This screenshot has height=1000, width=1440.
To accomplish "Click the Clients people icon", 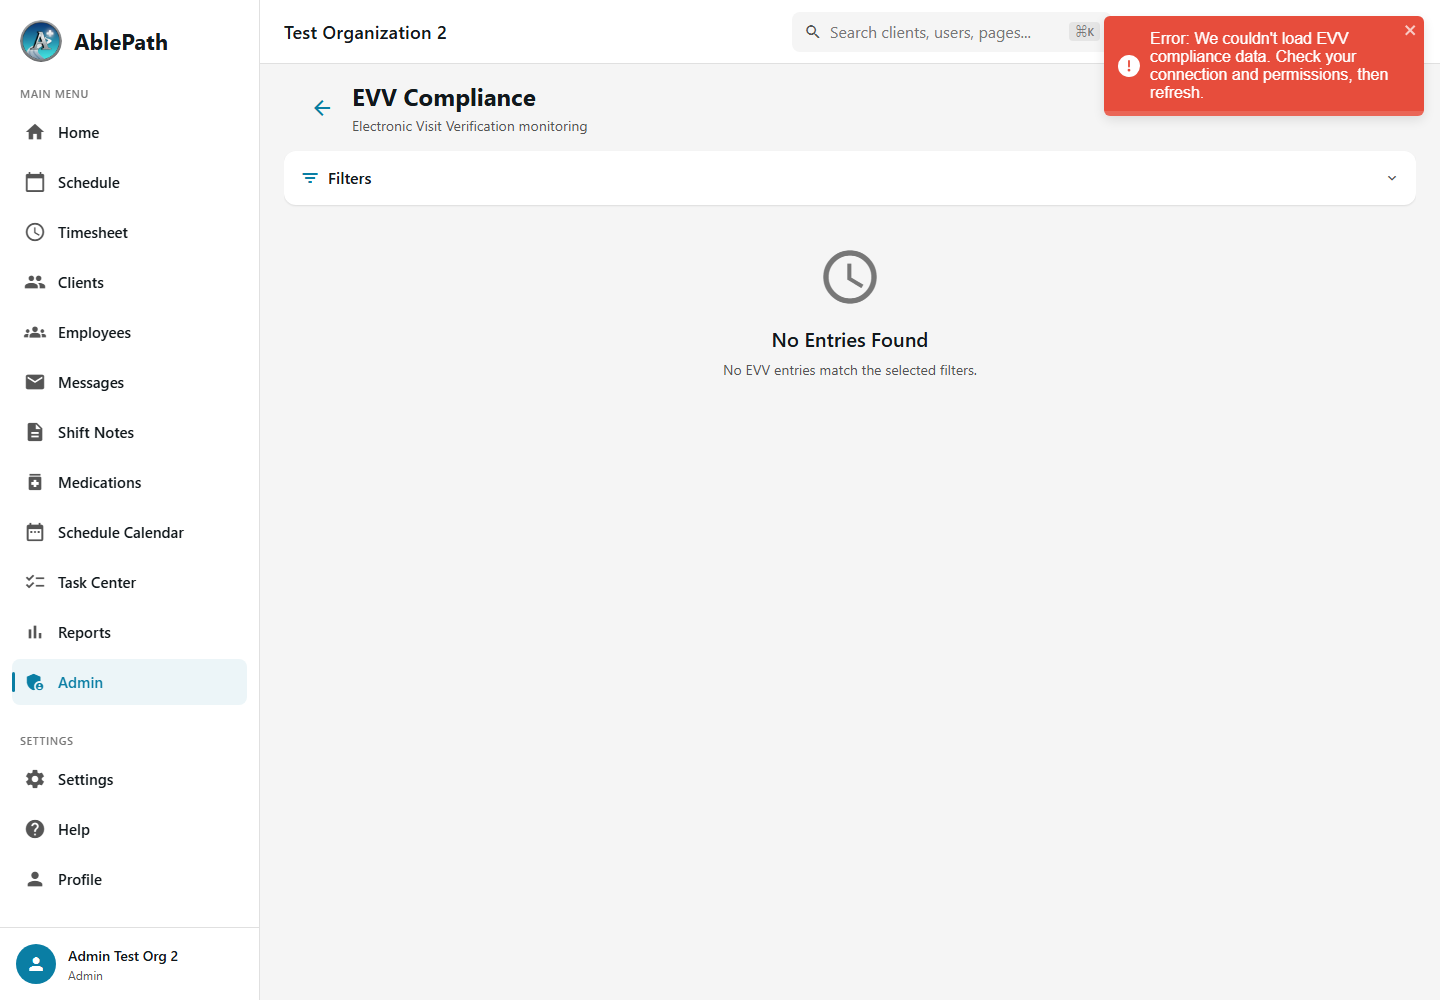I will [x=35, y=282].
